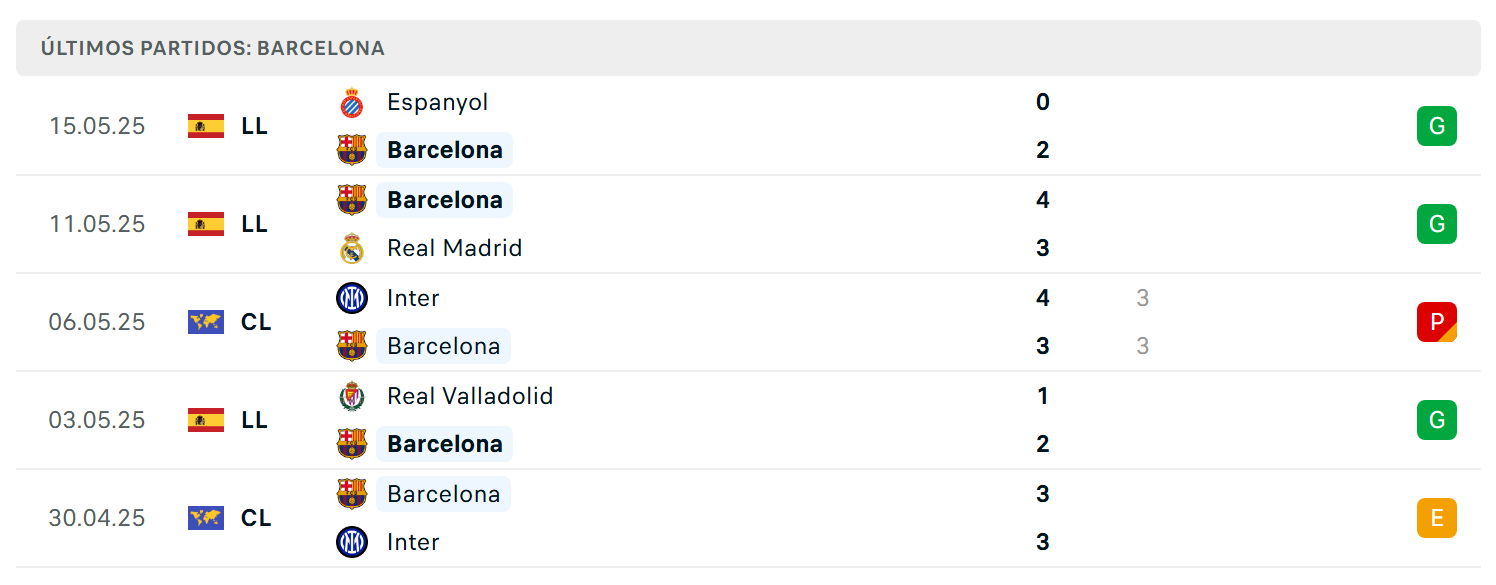
Task: Open the Real Valladolid team link
Action: tap(470, 396)
